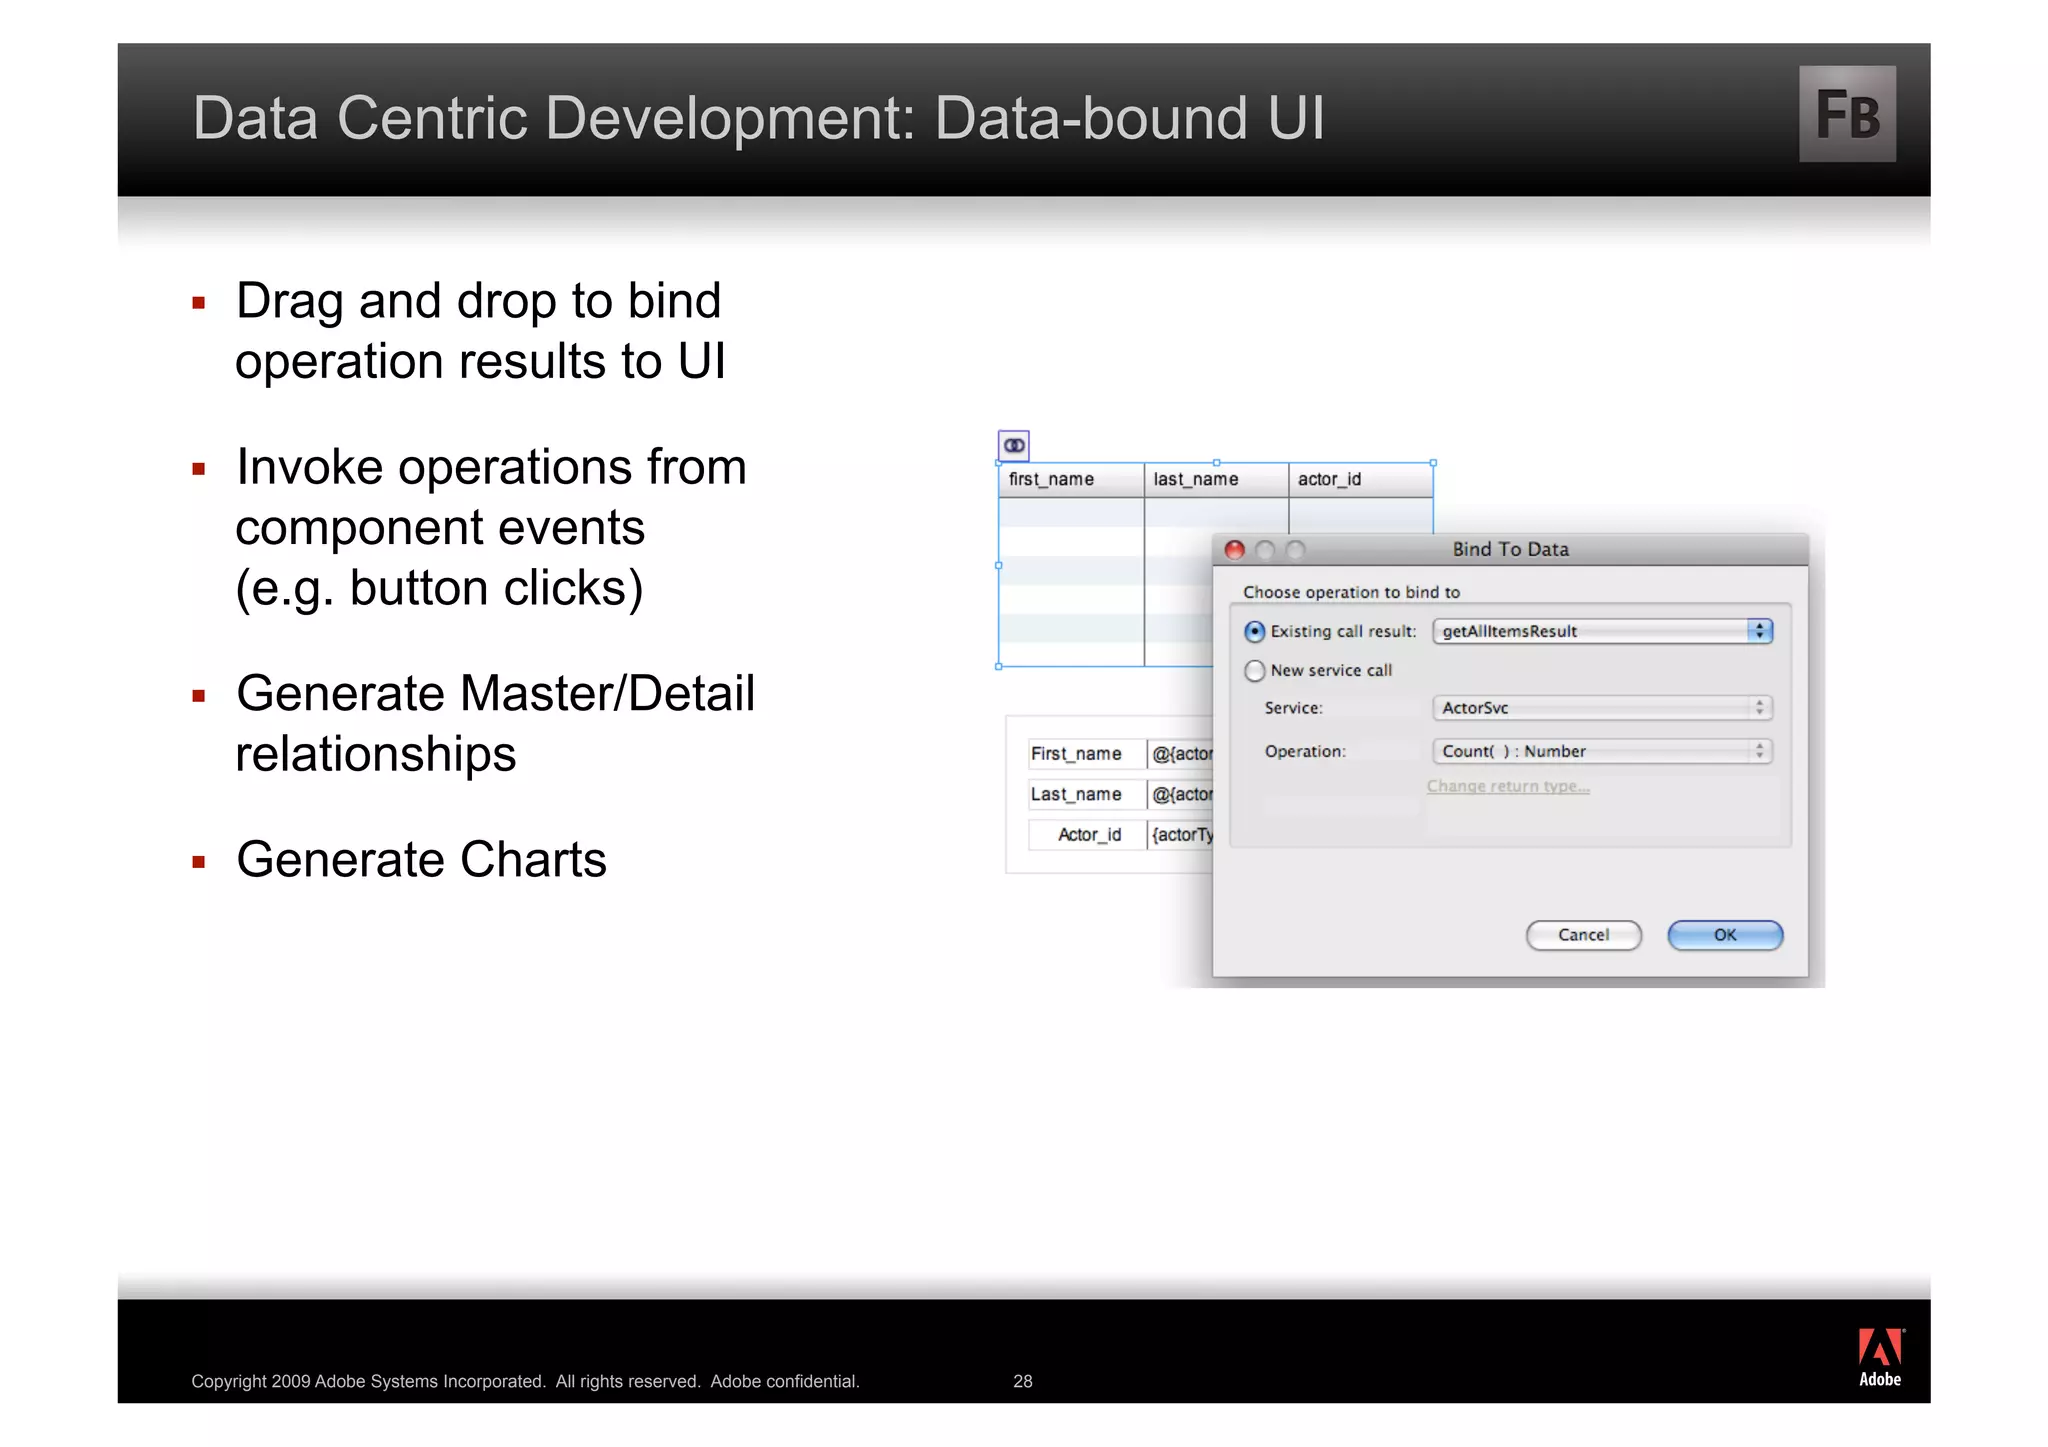2048x1447 pixels.
Task: Click the 'Actor_id' form label
Action: point(1089,834)
